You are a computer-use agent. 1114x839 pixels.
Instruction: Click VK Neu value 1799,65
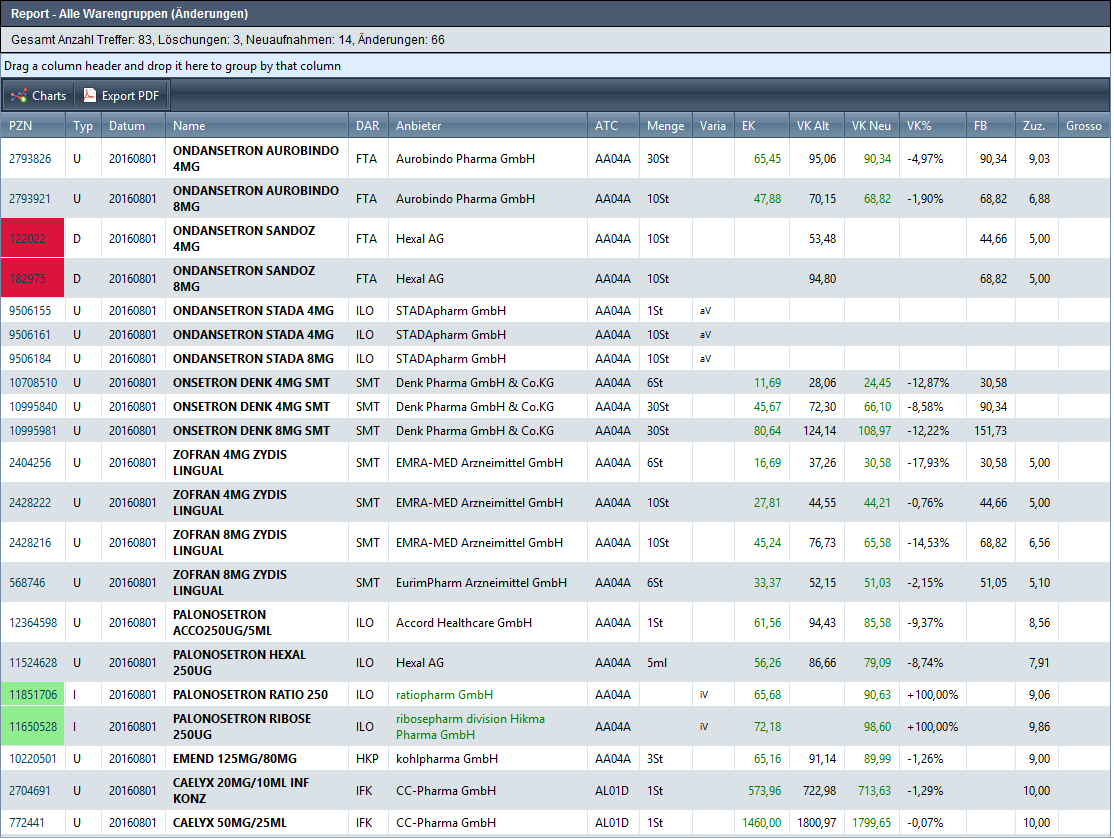871,823
